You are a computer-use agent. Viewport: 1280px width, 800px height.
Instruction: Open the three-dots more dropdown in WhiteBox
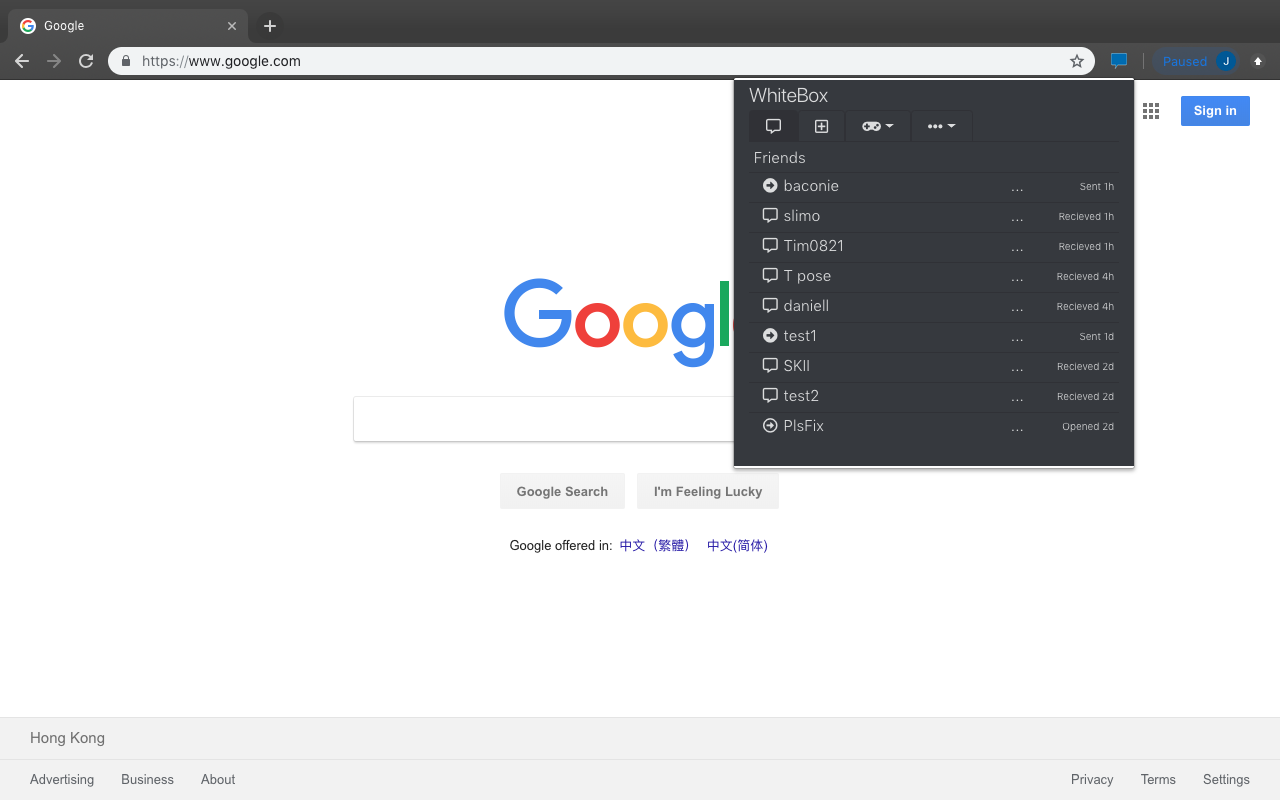tap(941, 126)
